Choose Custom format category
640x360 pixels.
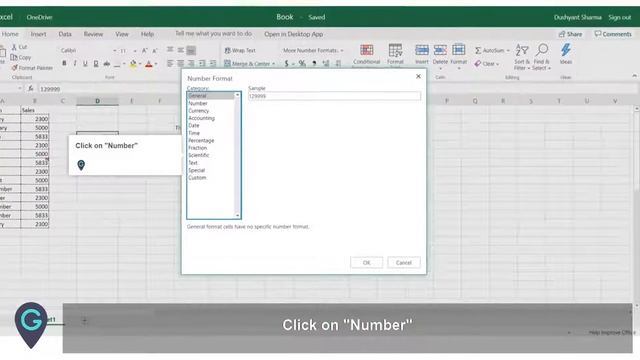[197, 178]
